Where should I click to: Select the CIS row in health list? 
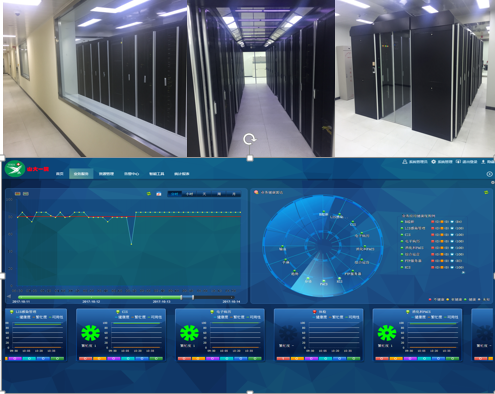coord(432,235)
